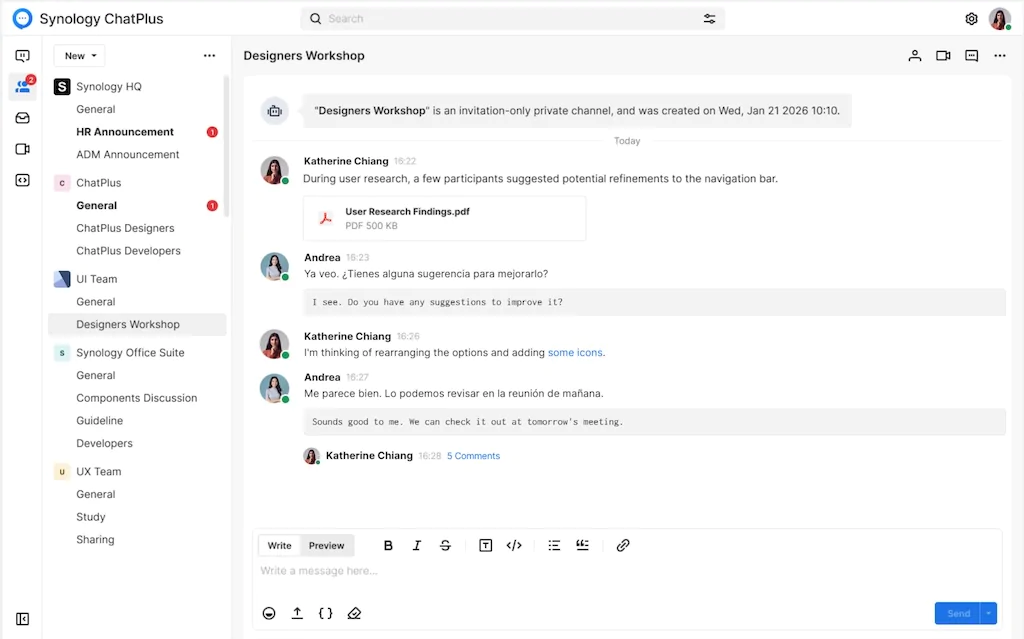Open the inbox icon in left rail
This screenshot has height=639, width=1024.
click(x=22, y=118)
